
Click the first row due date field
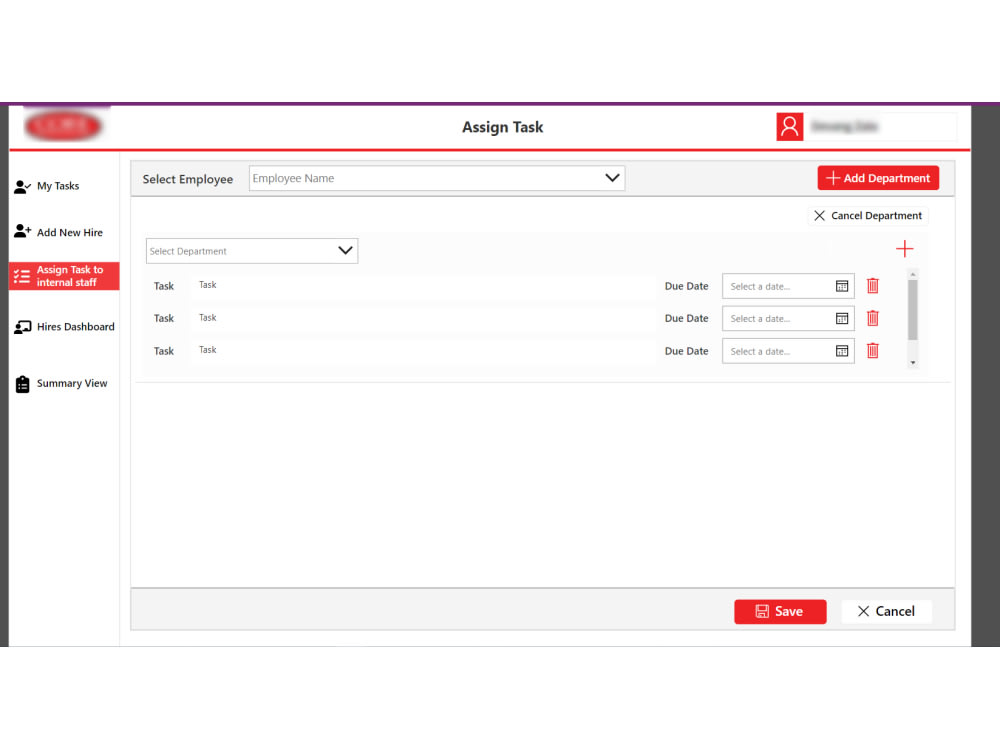(x=788, y=286)
